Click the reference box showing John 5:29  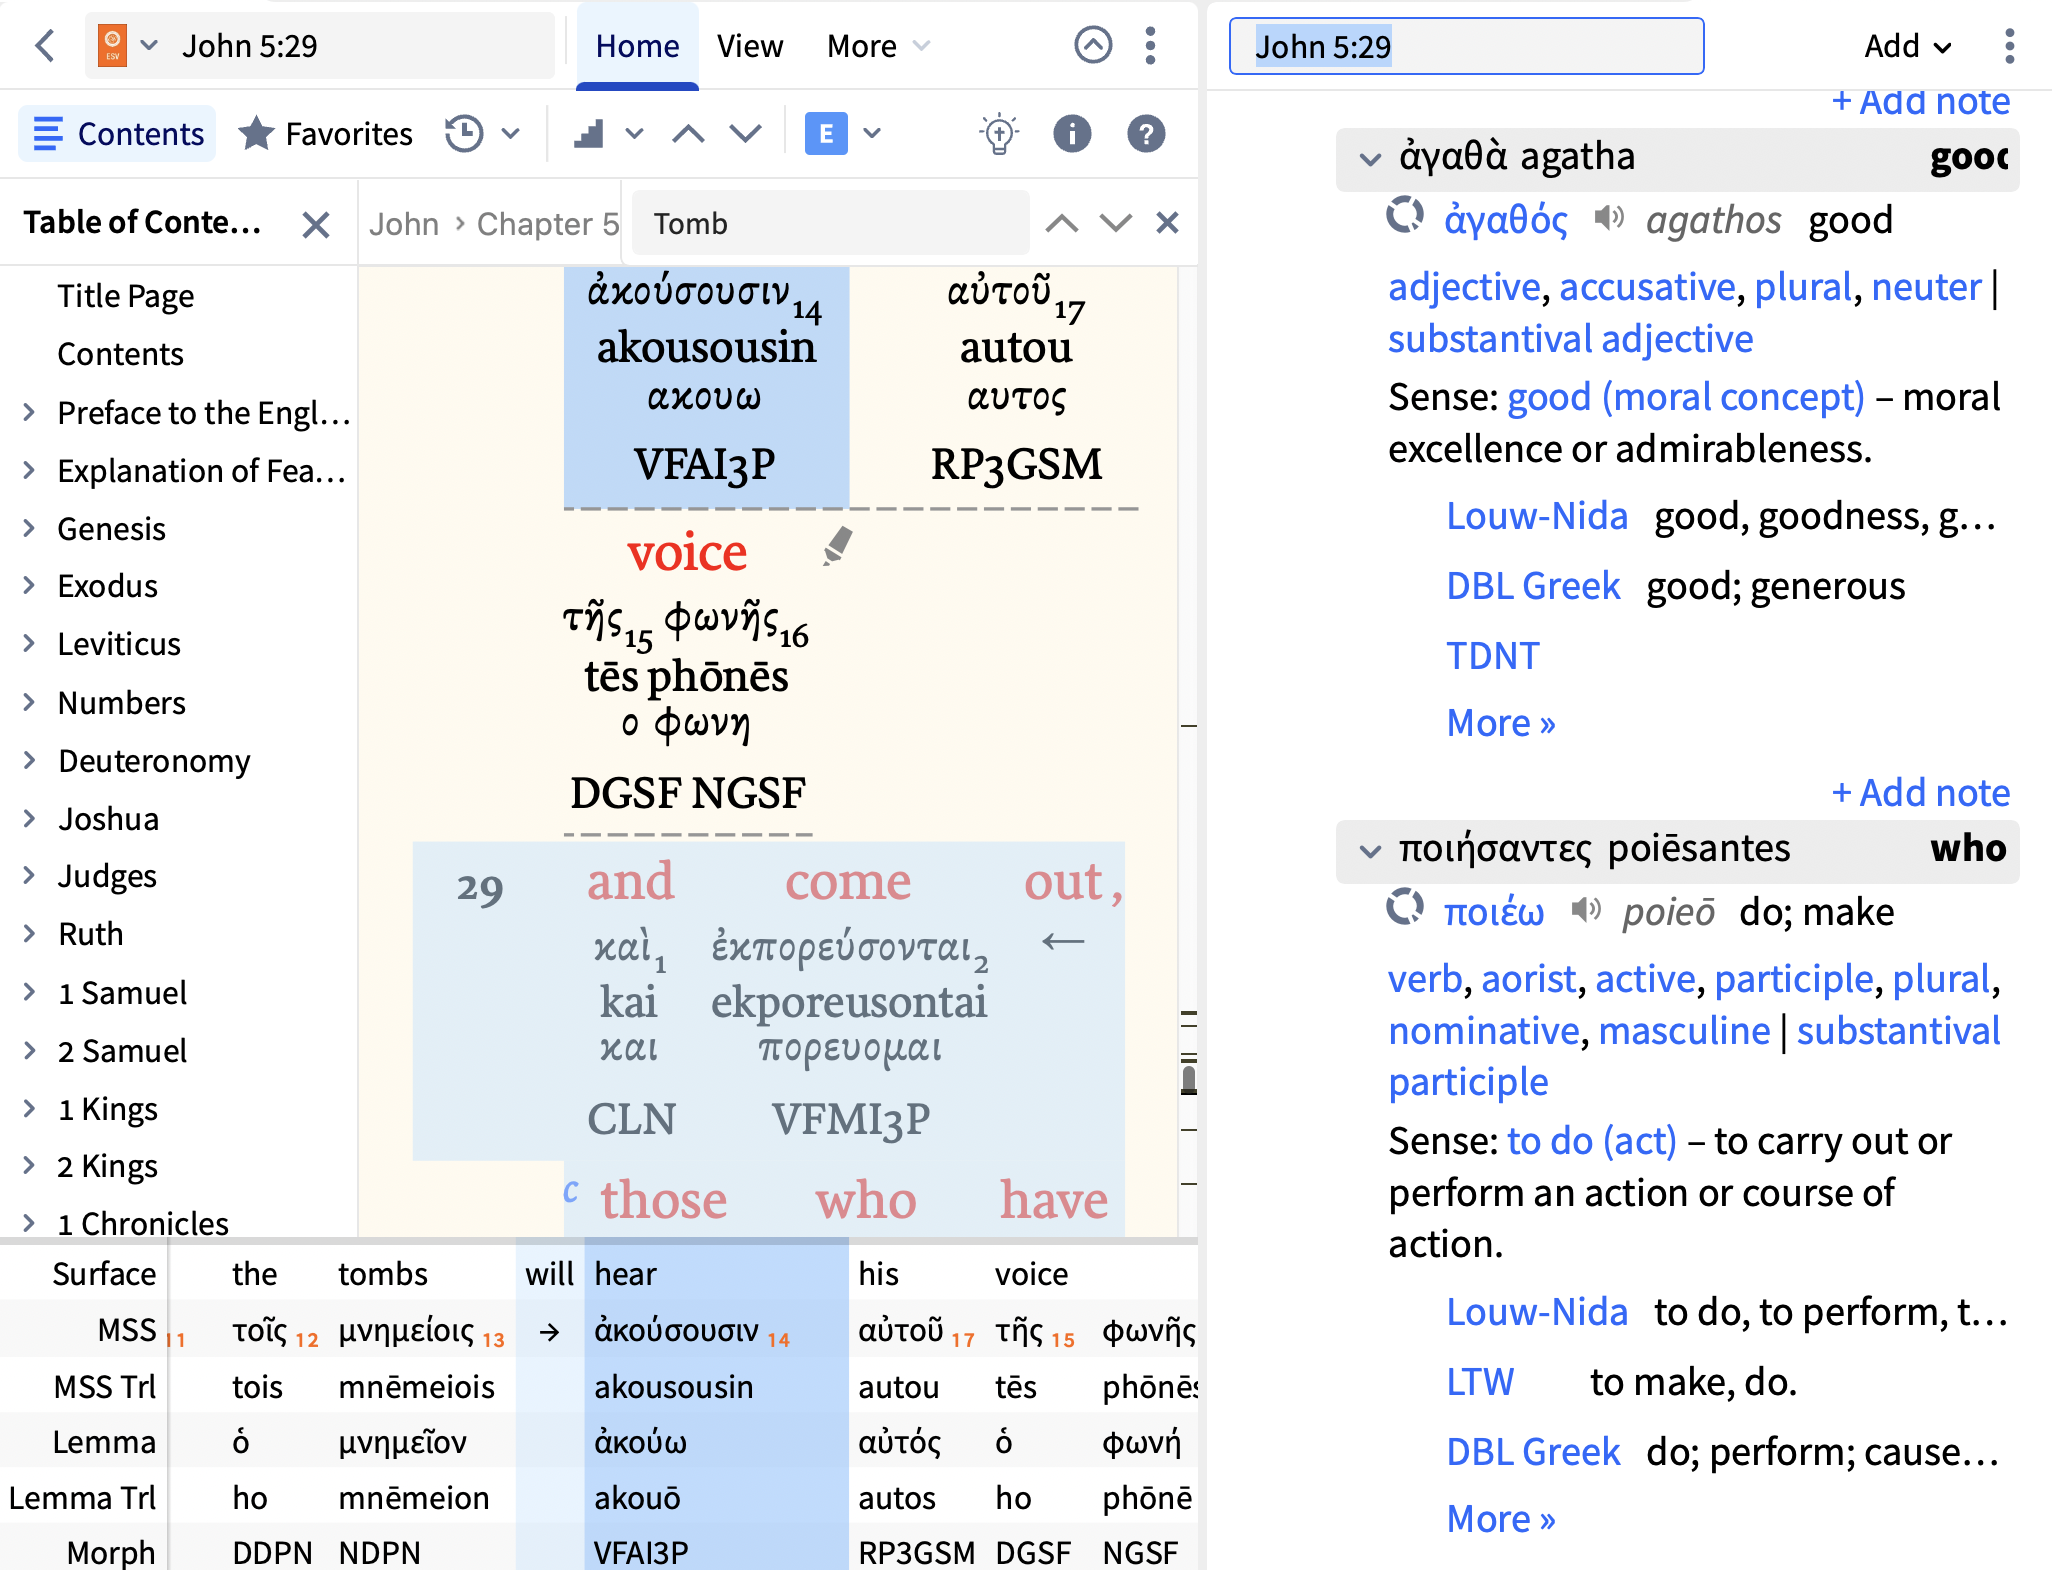coord(1466,46)
